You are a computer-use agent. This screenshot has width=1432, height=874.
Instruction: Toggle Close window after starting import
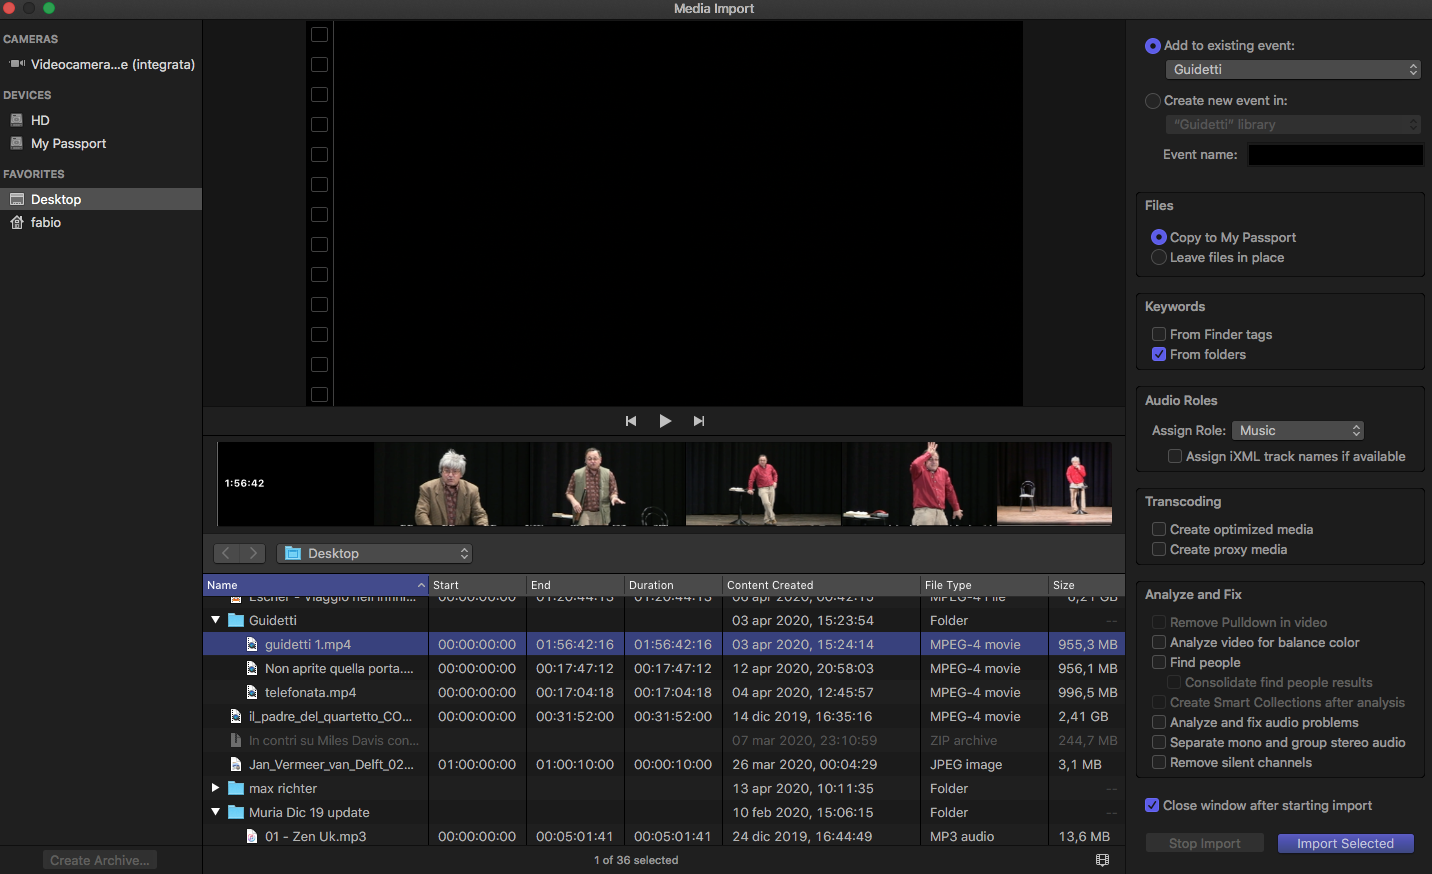click(x=1152, y=805)
